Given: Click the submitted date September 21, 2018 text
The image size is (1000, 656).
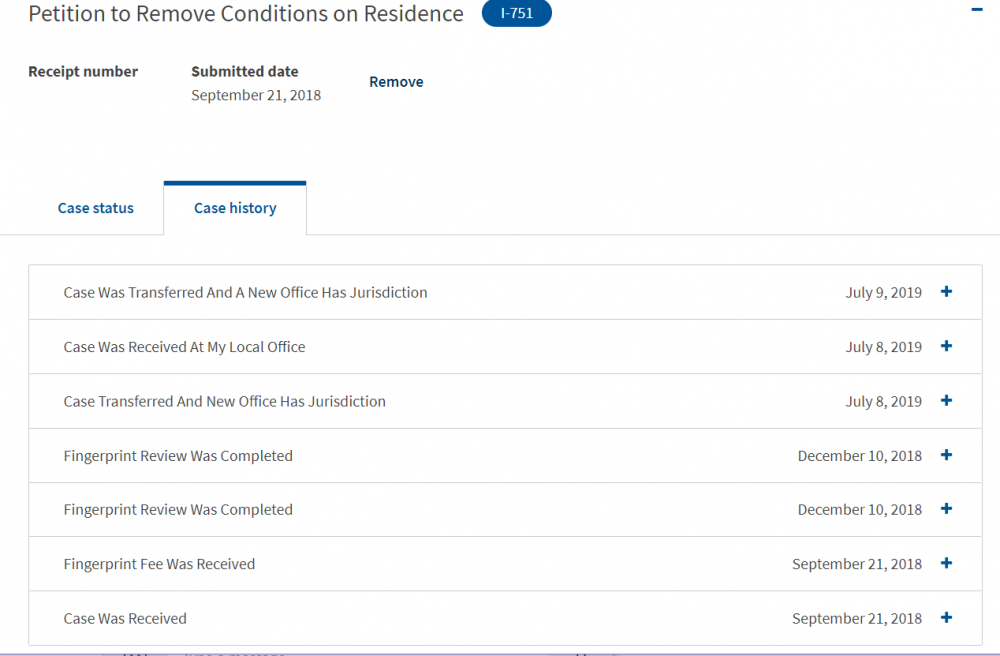Looking at the screenshot, I should (x=256, y=95).
